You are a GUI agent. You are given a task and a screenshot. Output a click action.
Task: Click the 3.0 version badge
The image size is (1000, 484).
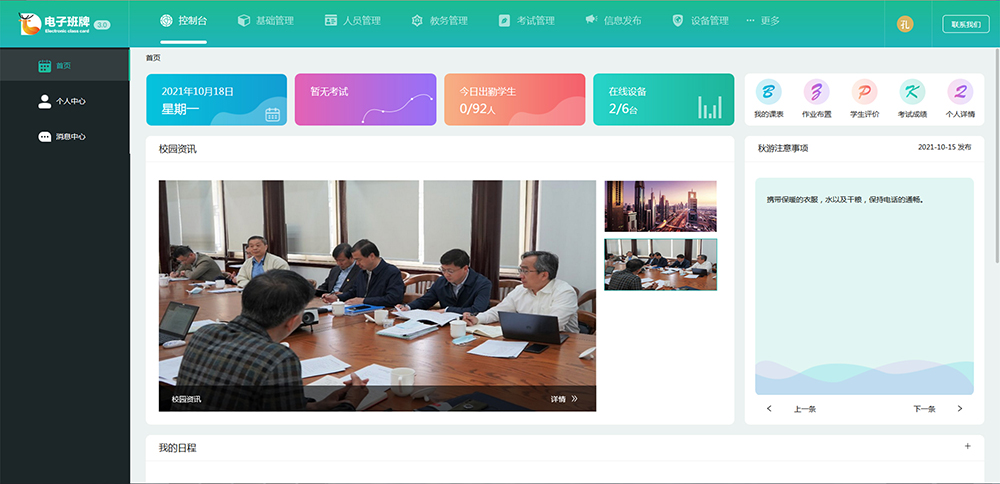pos(102,25)
